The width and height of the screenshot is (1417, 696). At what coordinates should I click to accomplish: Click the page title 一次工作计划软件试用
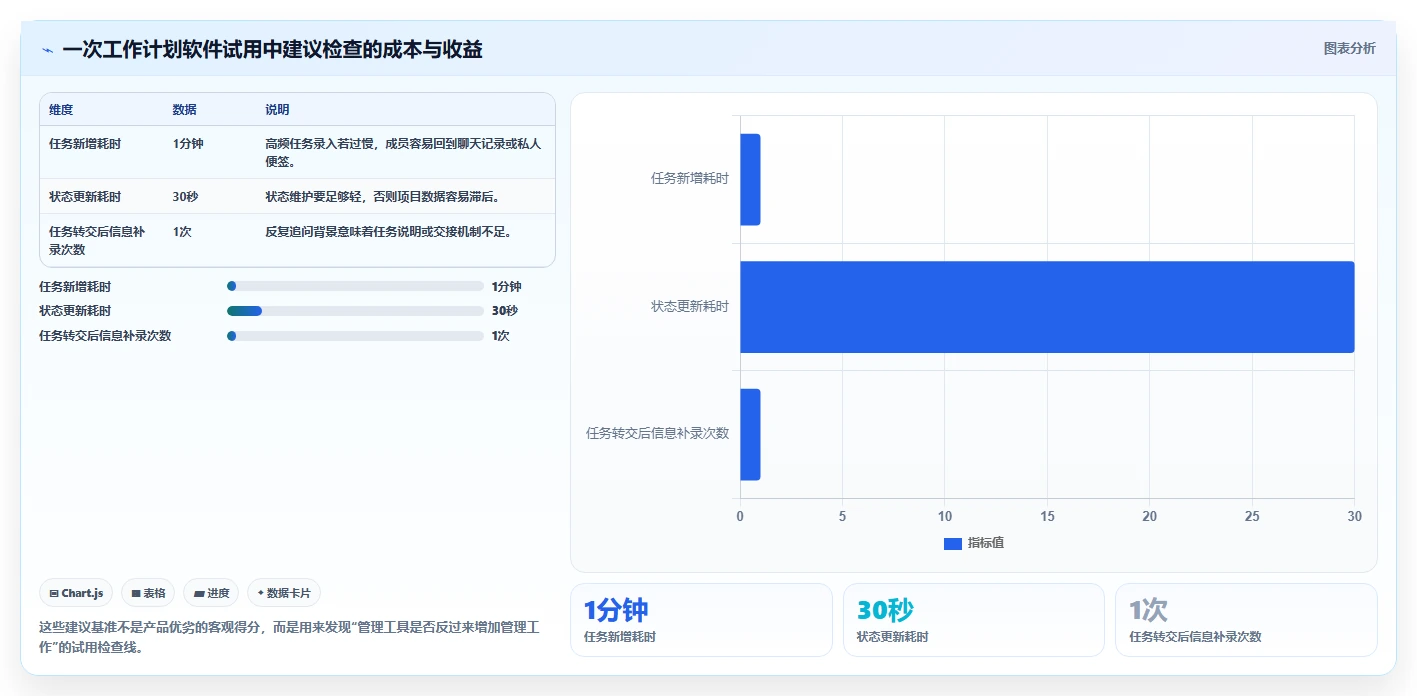[x=272, y=50]
